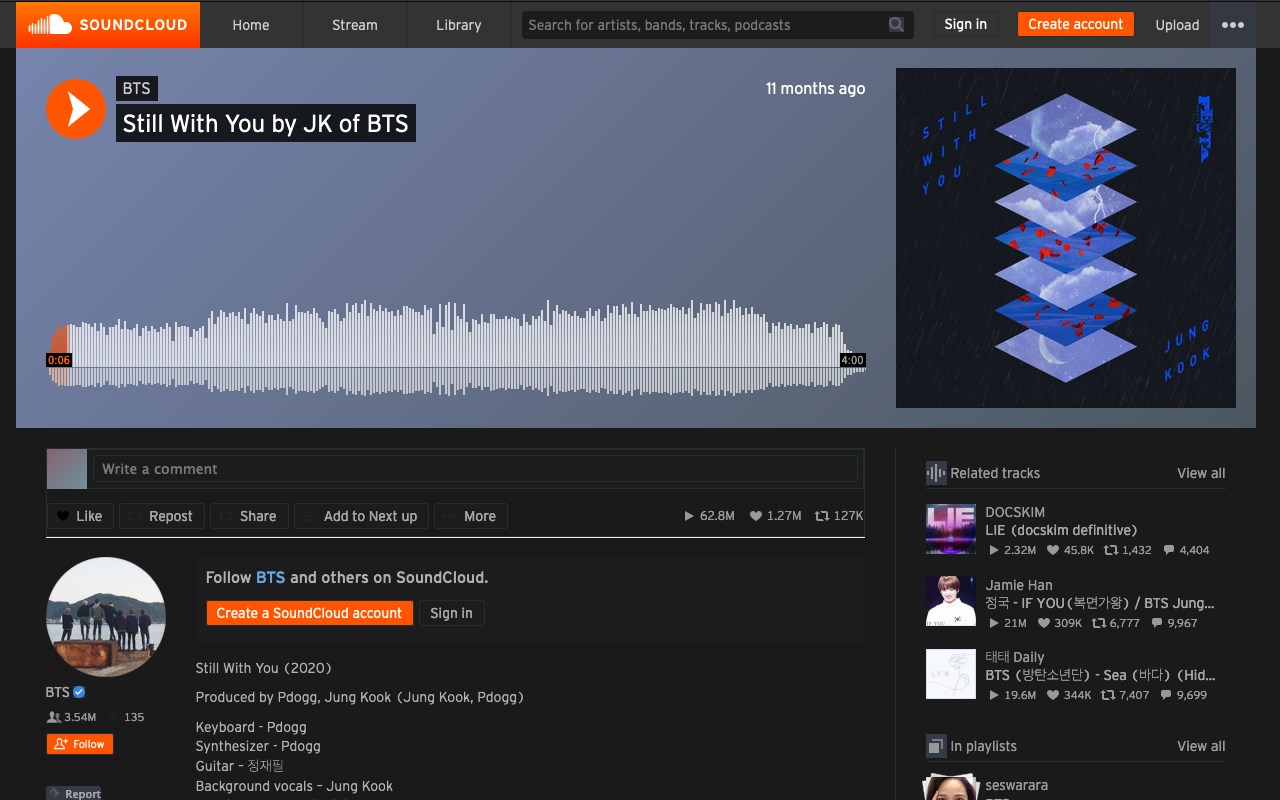Open the Library tab
The width and height of the screenshot is (1280, 800).
tap(459, 25)
